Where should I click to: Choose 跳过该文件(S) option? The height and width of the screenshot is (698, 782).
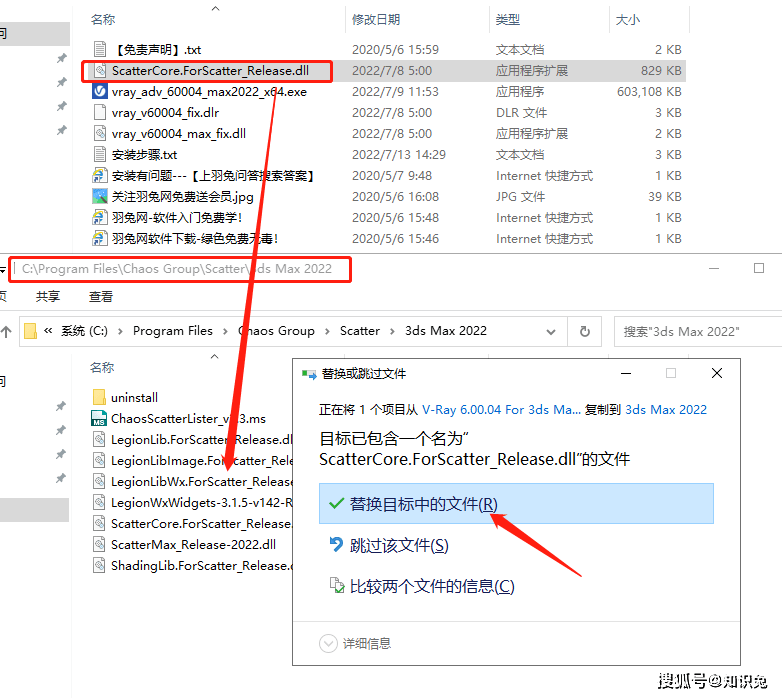coord(398,545)
